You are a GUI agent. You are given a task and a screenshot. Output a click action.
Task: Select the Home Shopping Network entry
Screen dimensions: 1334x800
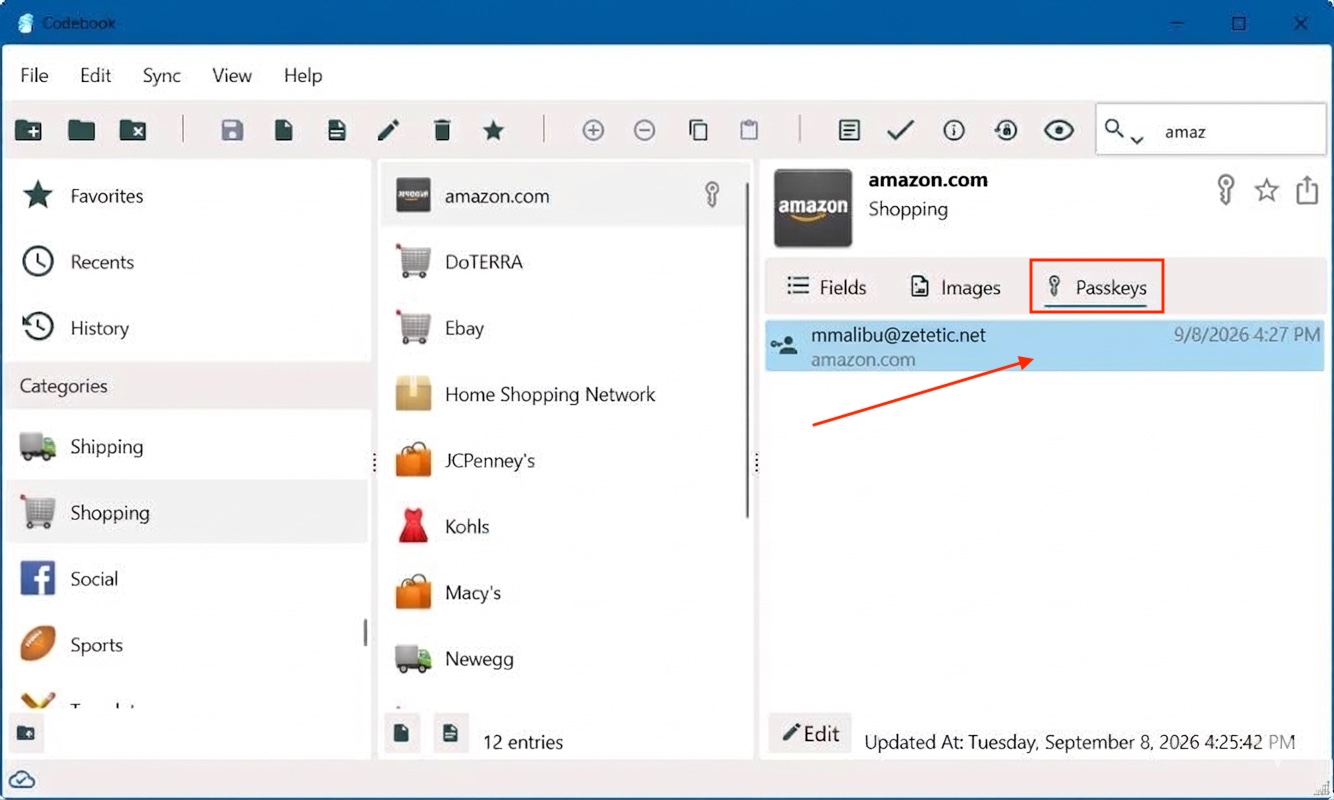(x=563, y=394)
